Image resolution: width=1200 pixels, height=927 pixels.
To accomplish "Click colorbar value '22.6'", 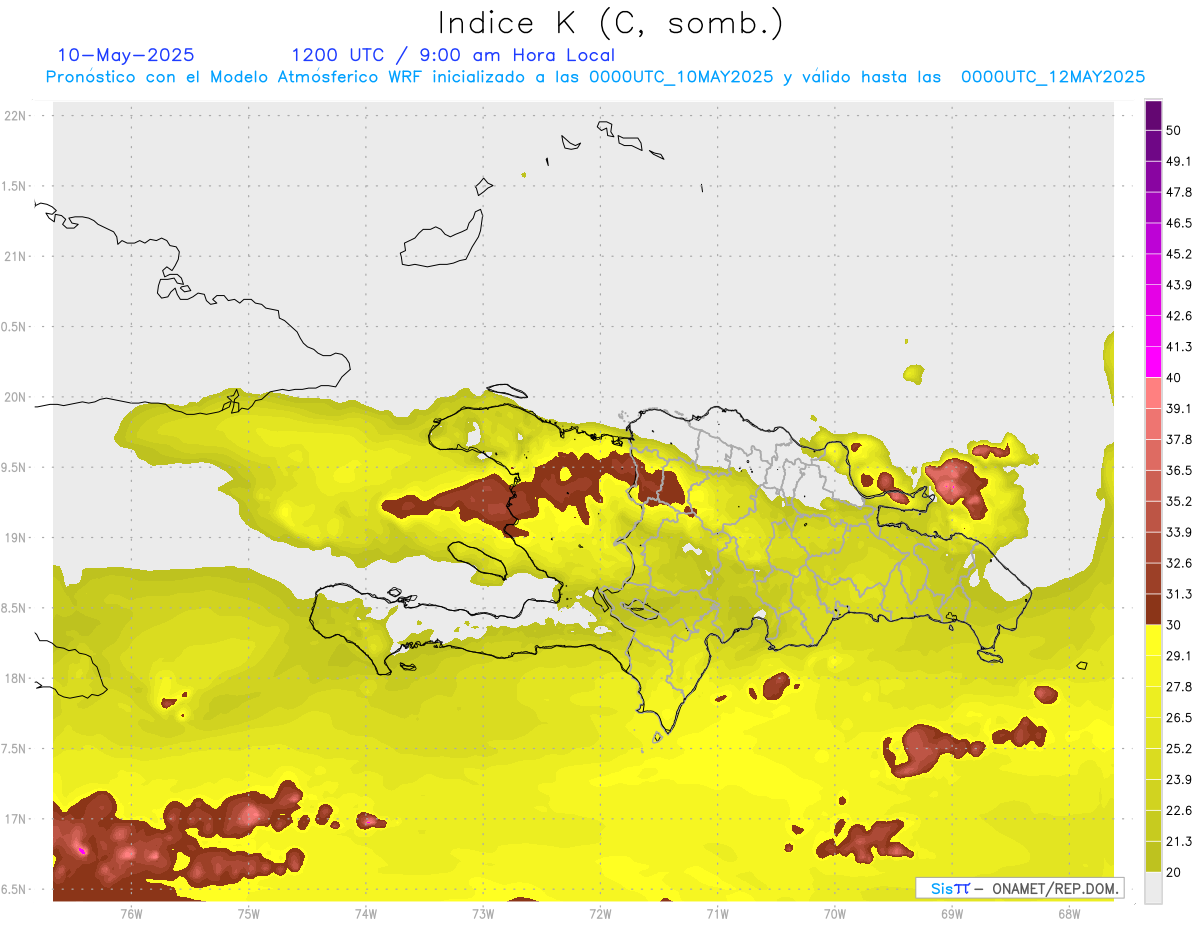I will pyautogui.click(x=1179, y=811).
